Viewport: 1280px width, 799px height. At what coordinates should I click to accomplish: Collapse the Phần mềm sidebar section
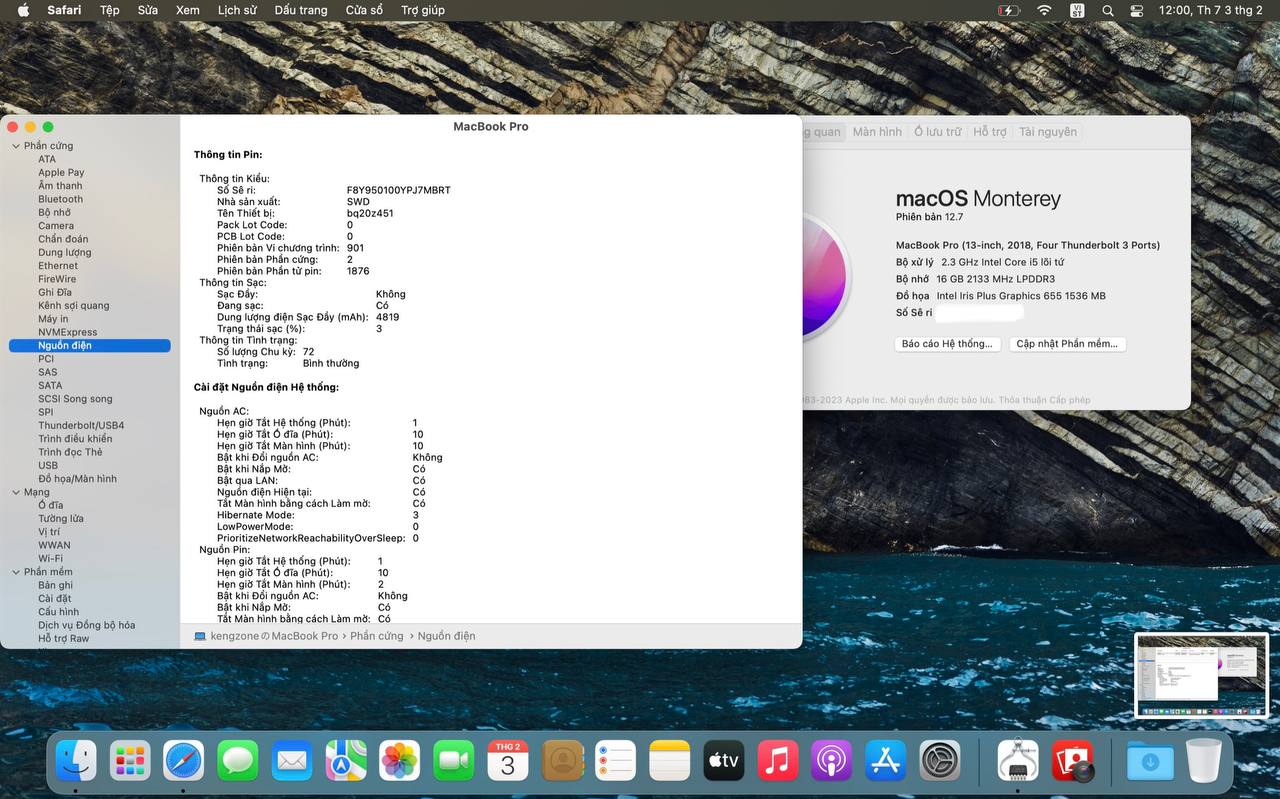[x=16, y=572]
